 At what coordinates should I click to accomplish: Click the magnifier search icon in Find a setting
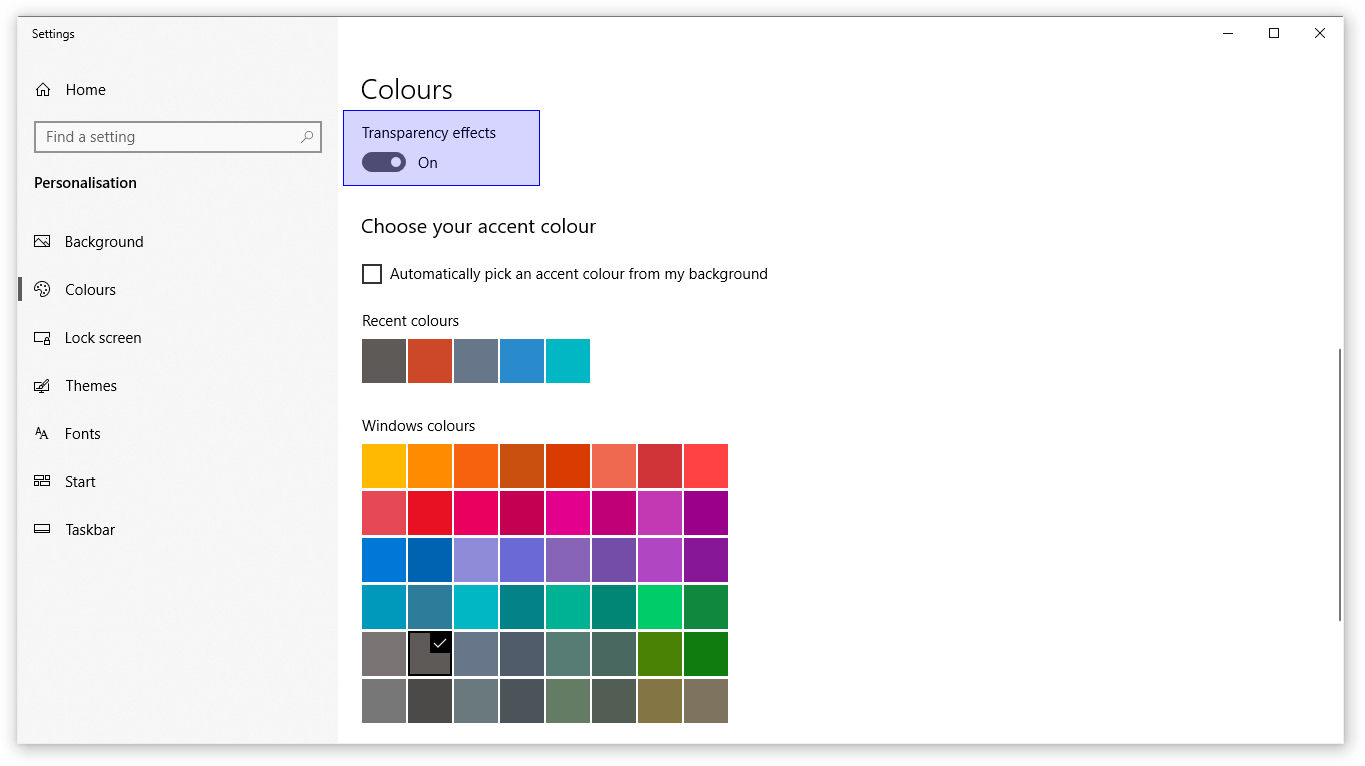pyautogui.click(x=307, y=137)
